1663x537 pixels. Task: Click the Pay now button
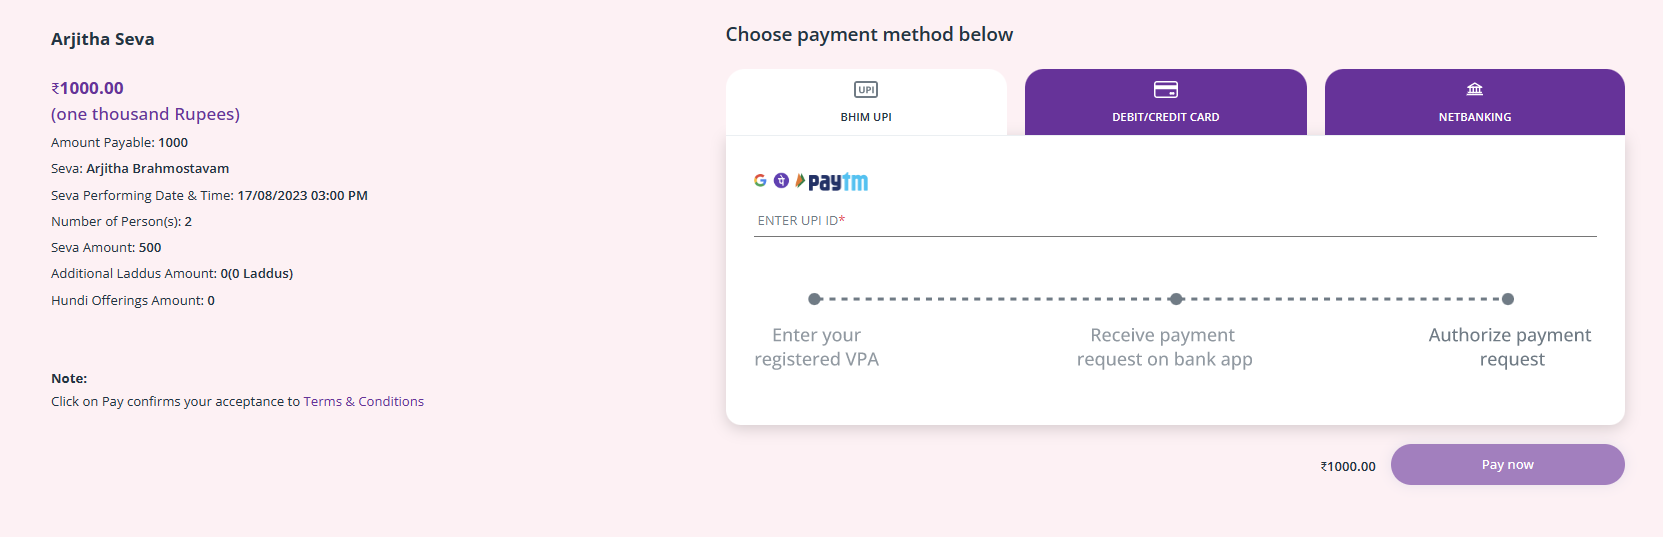click(x=1508, y=465)
